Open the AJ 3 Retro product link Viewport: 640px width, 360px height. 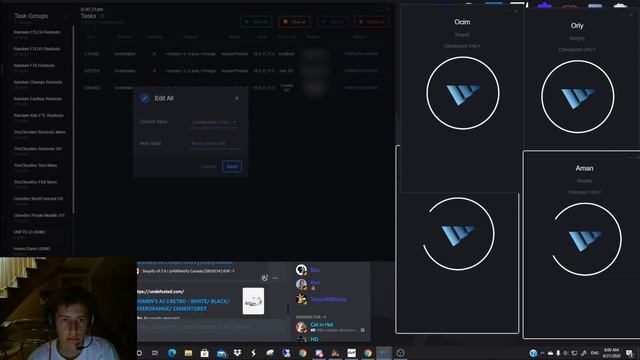coord(184,304)
